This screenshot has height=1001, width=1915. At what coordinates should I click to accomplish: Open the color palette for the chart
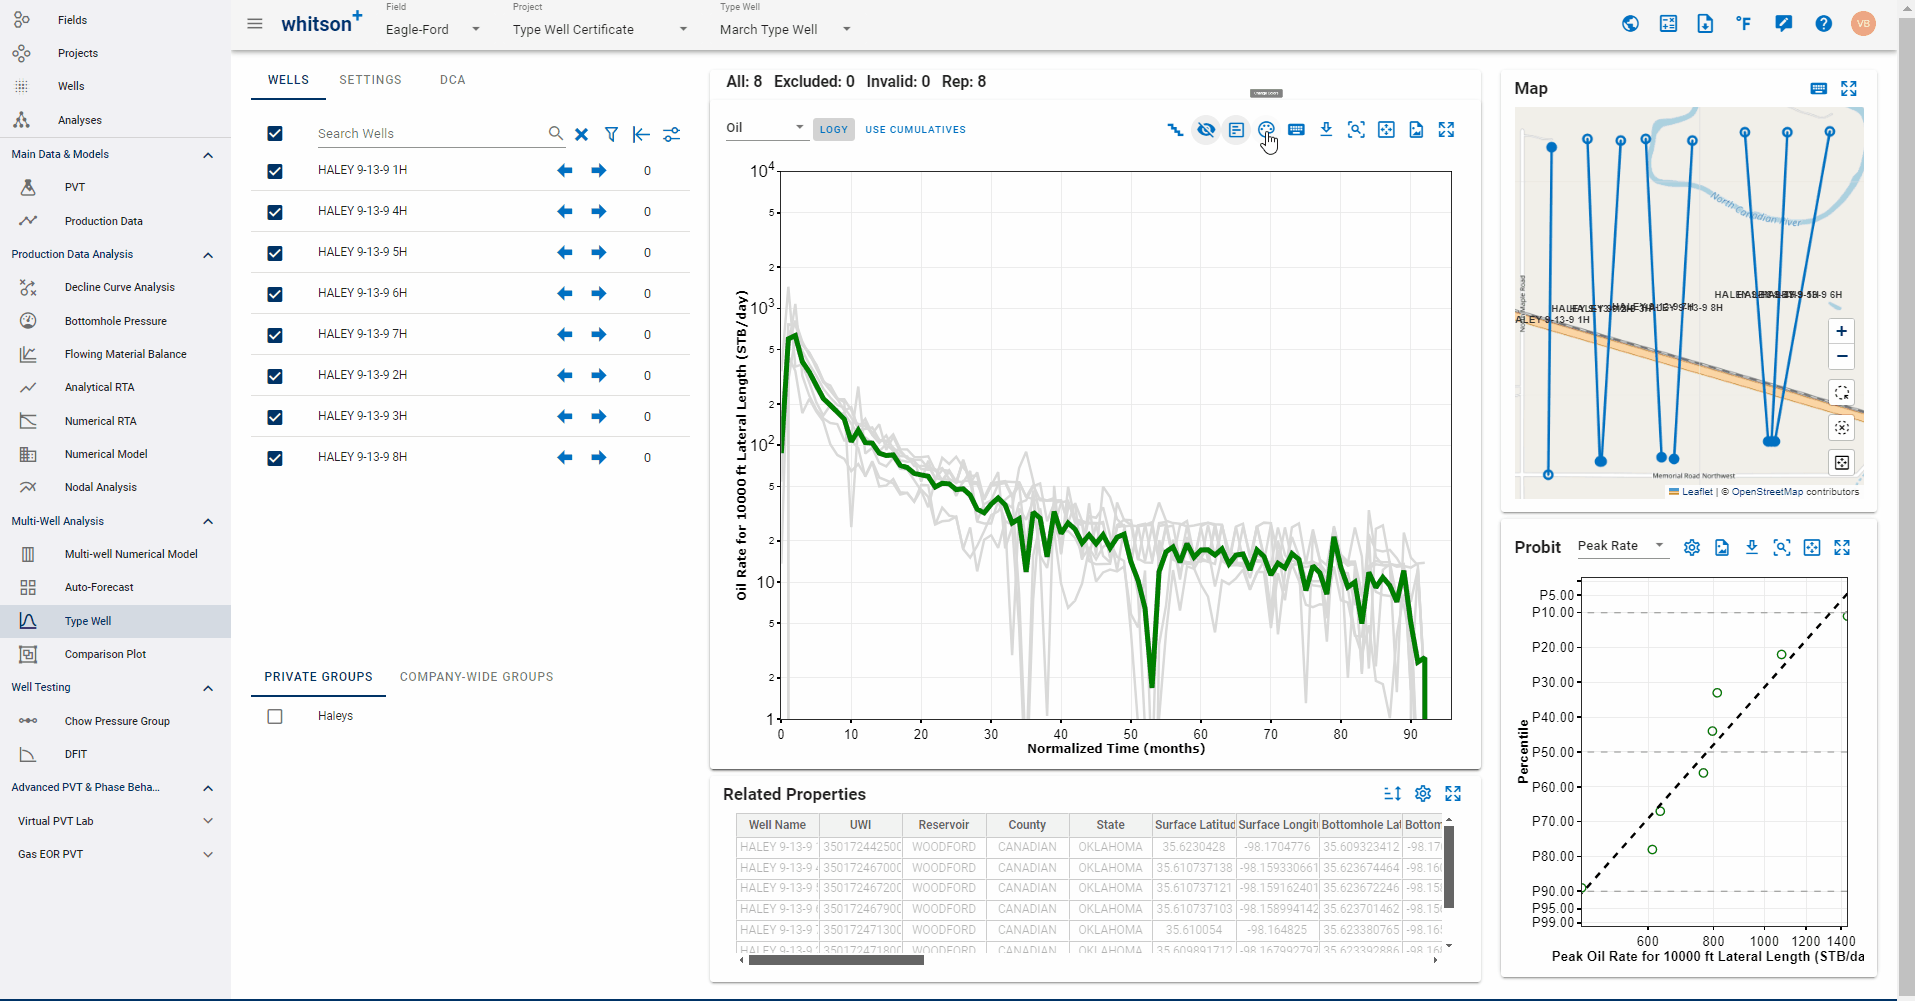coord(1266,130)
